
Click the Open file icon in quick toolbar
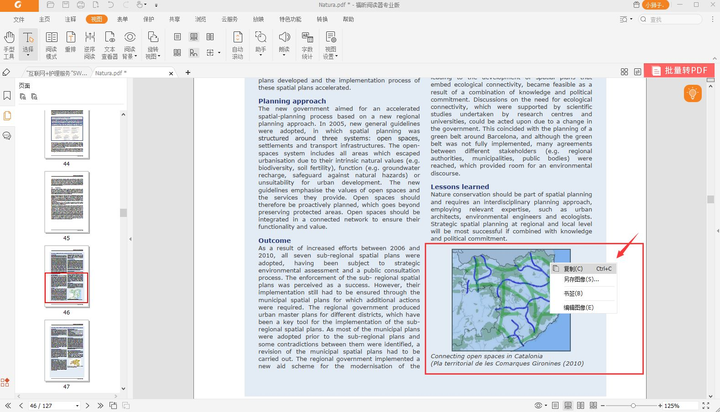click(51, 5)
